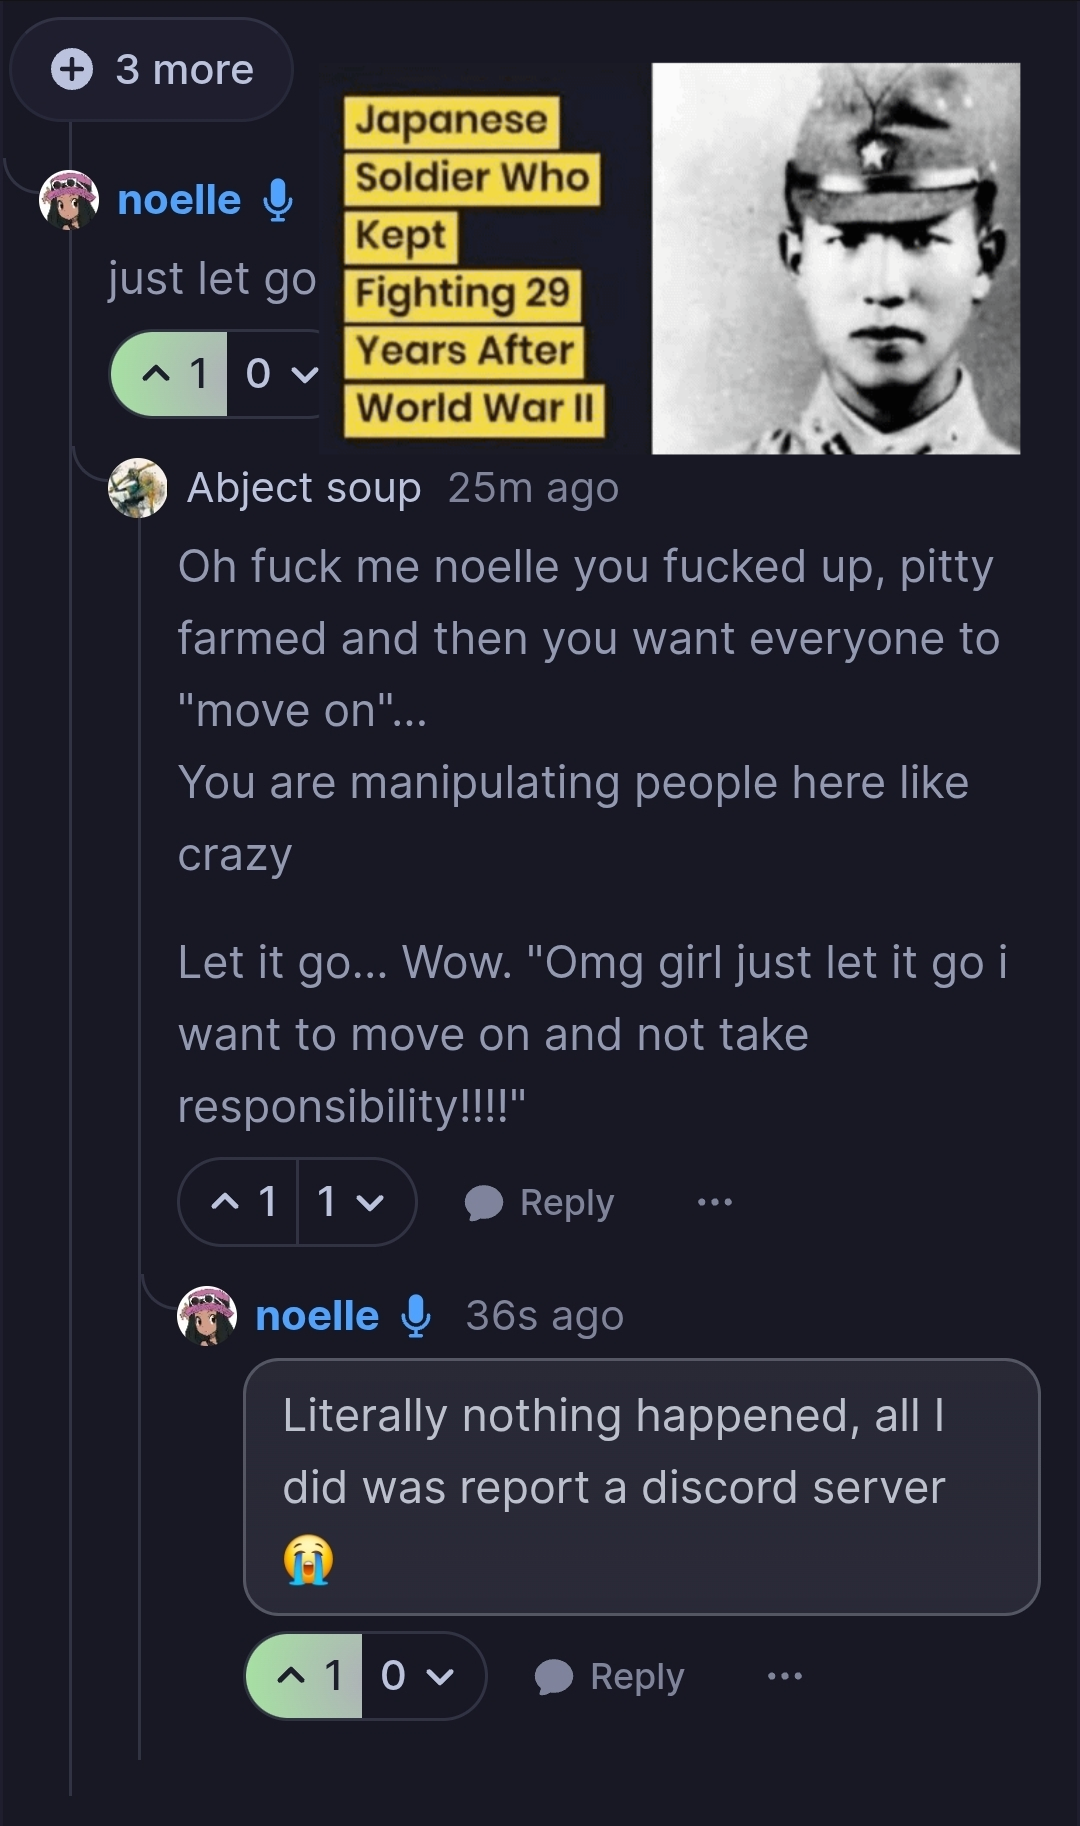Expand the 3 more replies button
Image resolution: width=1080 pixels, height=1826 pixels.
click(152, 70)
